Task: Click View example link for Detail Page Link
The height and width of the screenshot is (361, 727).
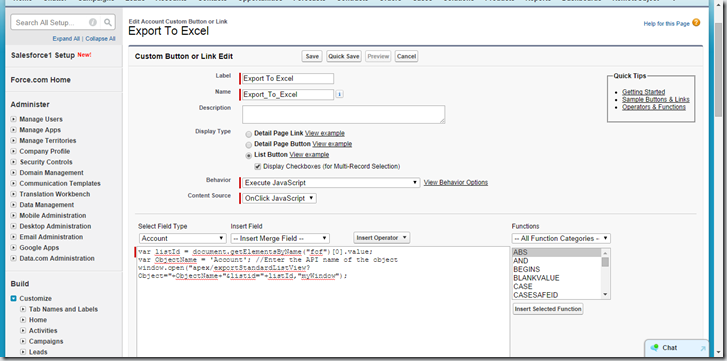Action: click(x=325, y=133)
